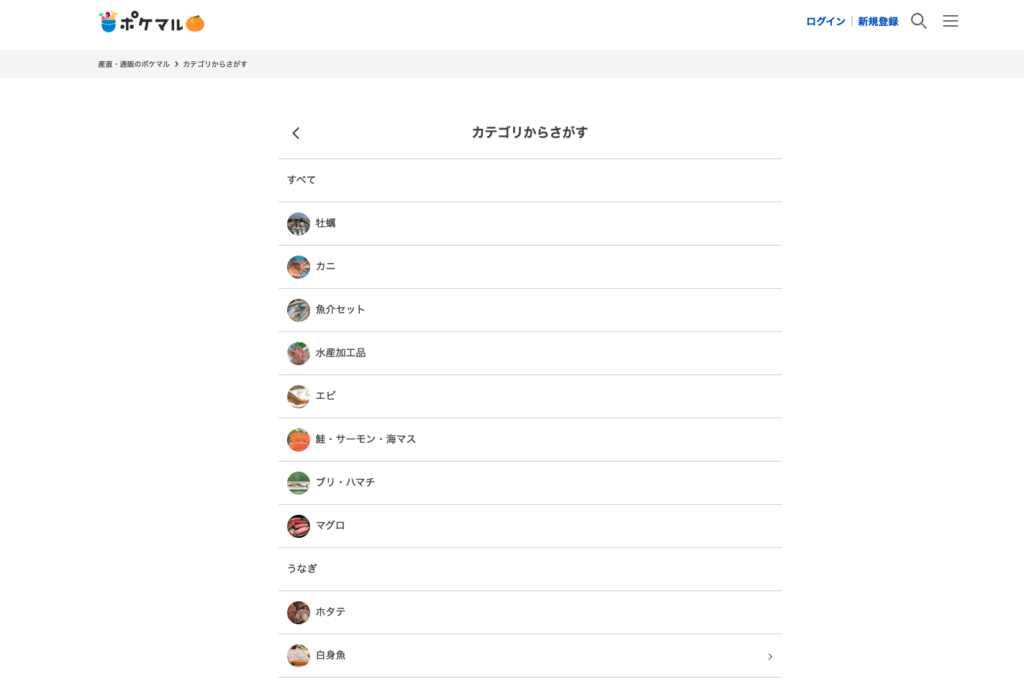Click the マグロ category image icon

pos(298,526)
